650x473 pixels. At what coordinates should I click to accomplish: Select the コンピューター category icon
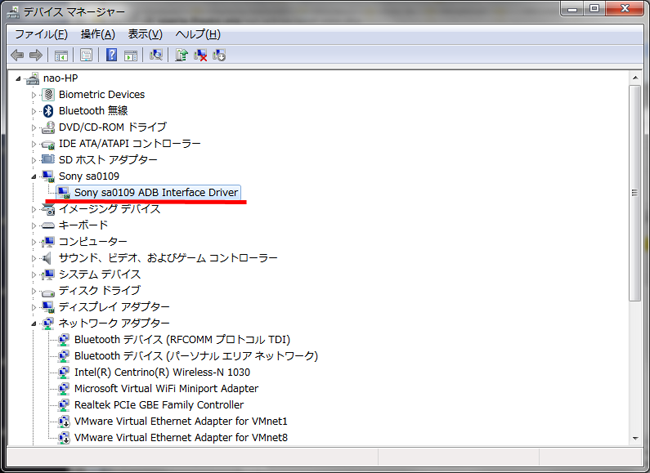pos(48,242)
